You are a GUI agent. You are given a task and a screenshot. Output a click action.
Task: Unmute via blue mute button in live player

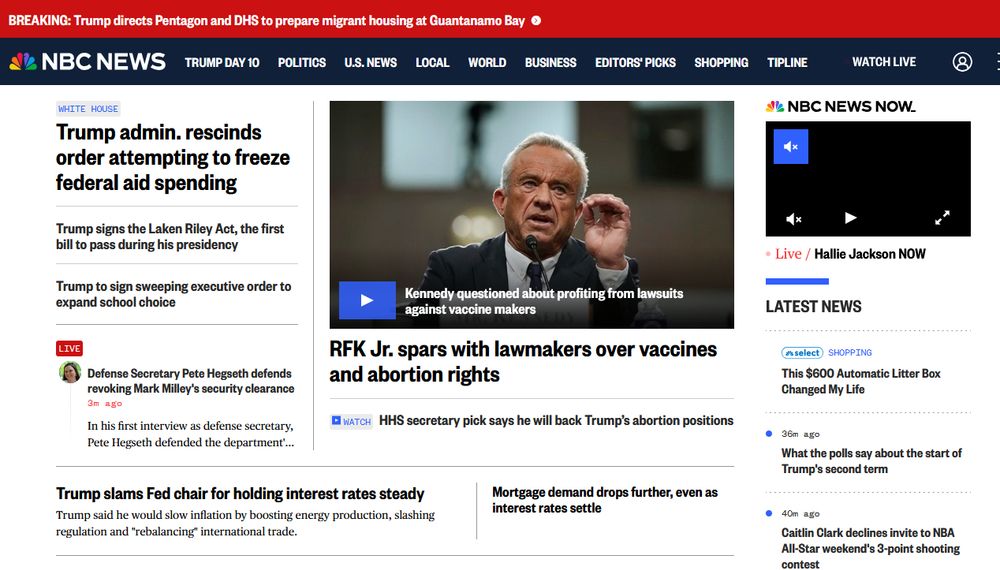point(791,147)
